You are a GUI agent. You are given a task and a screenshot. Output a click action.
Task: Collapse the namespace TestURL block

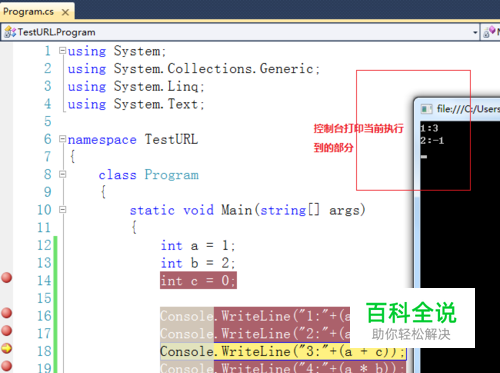[62, 139]
